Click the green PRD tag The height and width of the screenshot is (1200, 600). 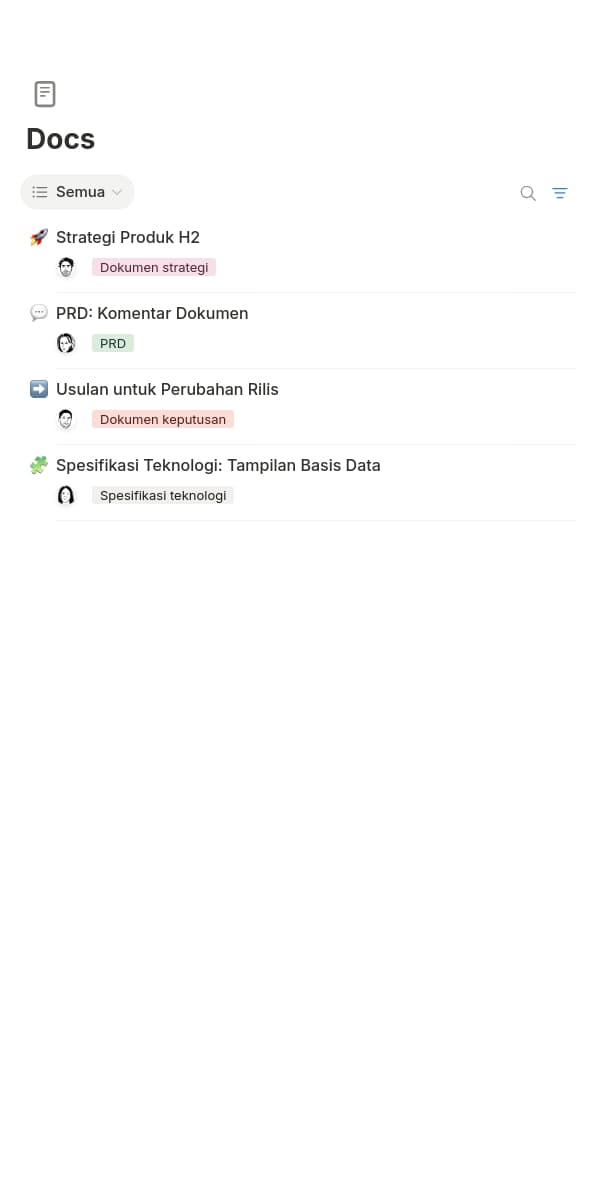click(x=113, y=343)
